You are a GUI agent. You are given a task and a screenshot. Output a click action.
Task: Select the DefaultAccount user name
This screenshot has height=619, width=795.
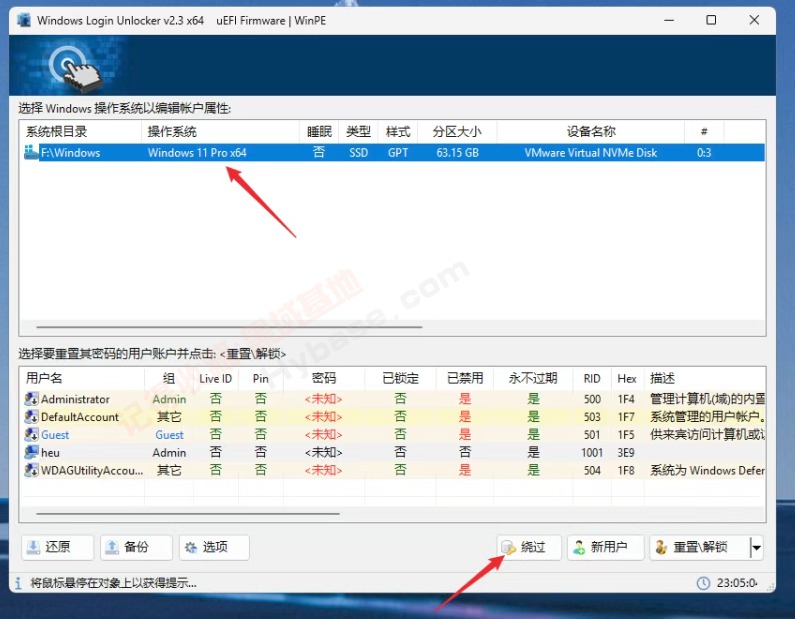coord(80,417)
